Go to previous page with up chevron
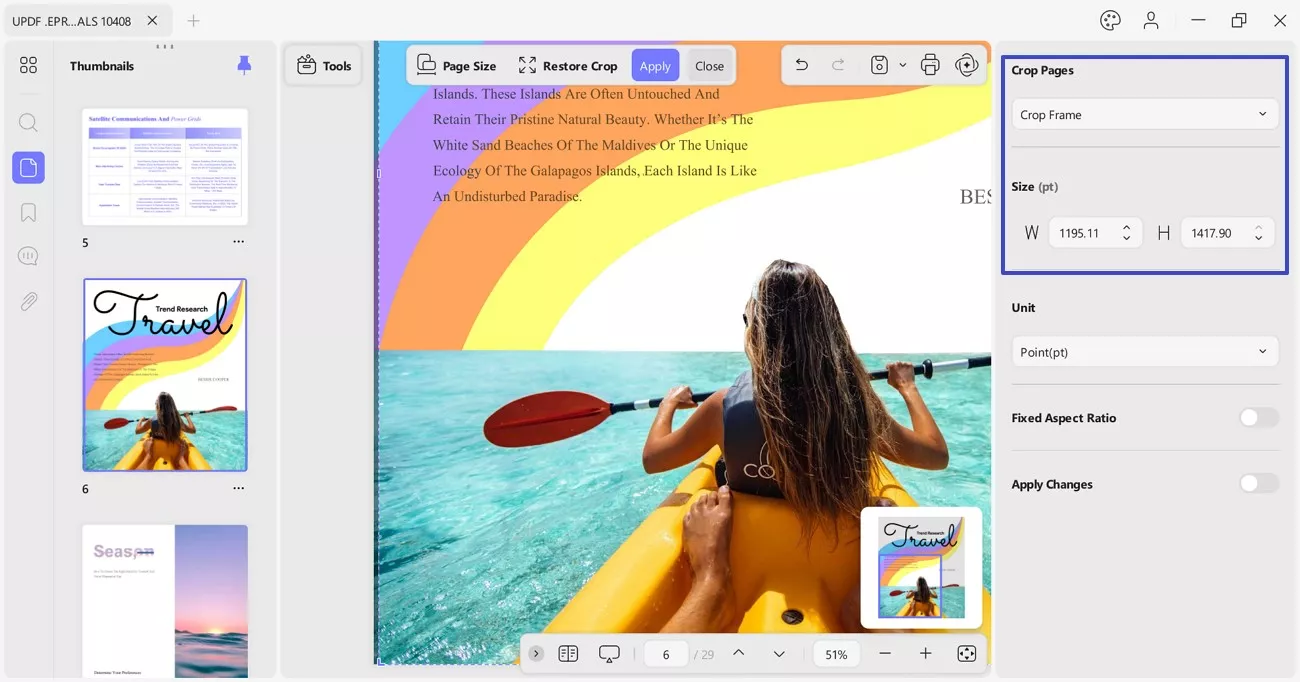Image resolution: width=1300 pixels, height=682 pixels. point(738,653)
